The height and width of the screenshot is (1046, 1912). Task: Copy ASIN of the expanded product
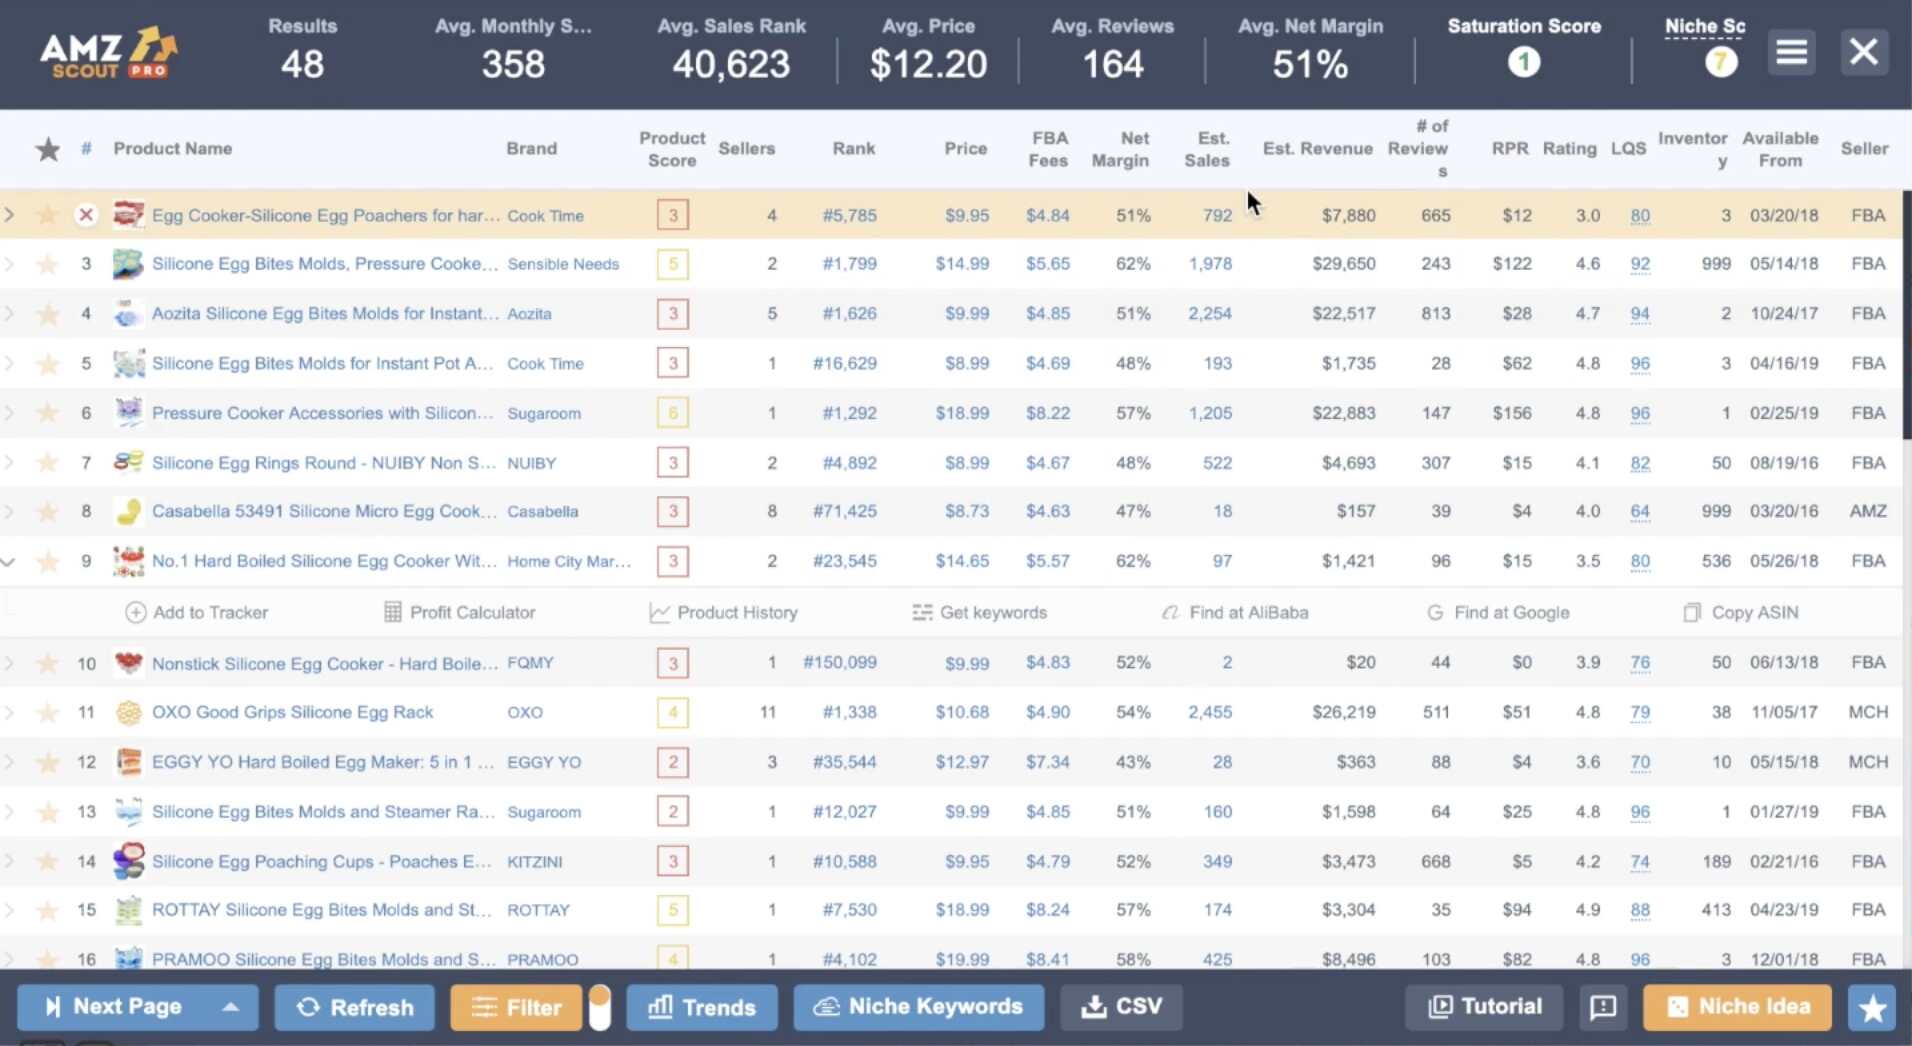pyautogui.click(x=1741, y=612)
